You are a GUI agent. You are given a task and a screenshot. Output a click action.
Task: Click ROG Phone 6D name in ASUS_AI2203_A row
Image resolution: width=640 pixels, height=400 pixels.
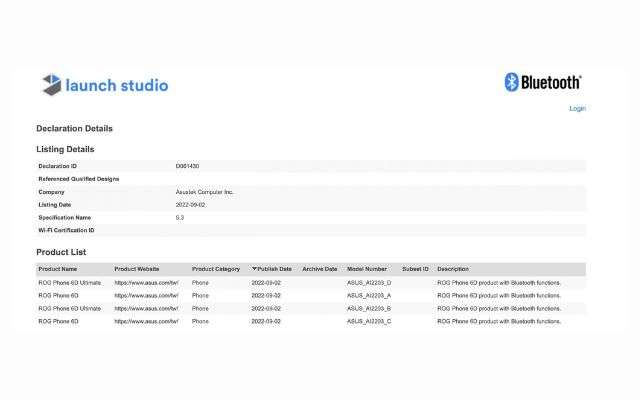tap(58, 296)
